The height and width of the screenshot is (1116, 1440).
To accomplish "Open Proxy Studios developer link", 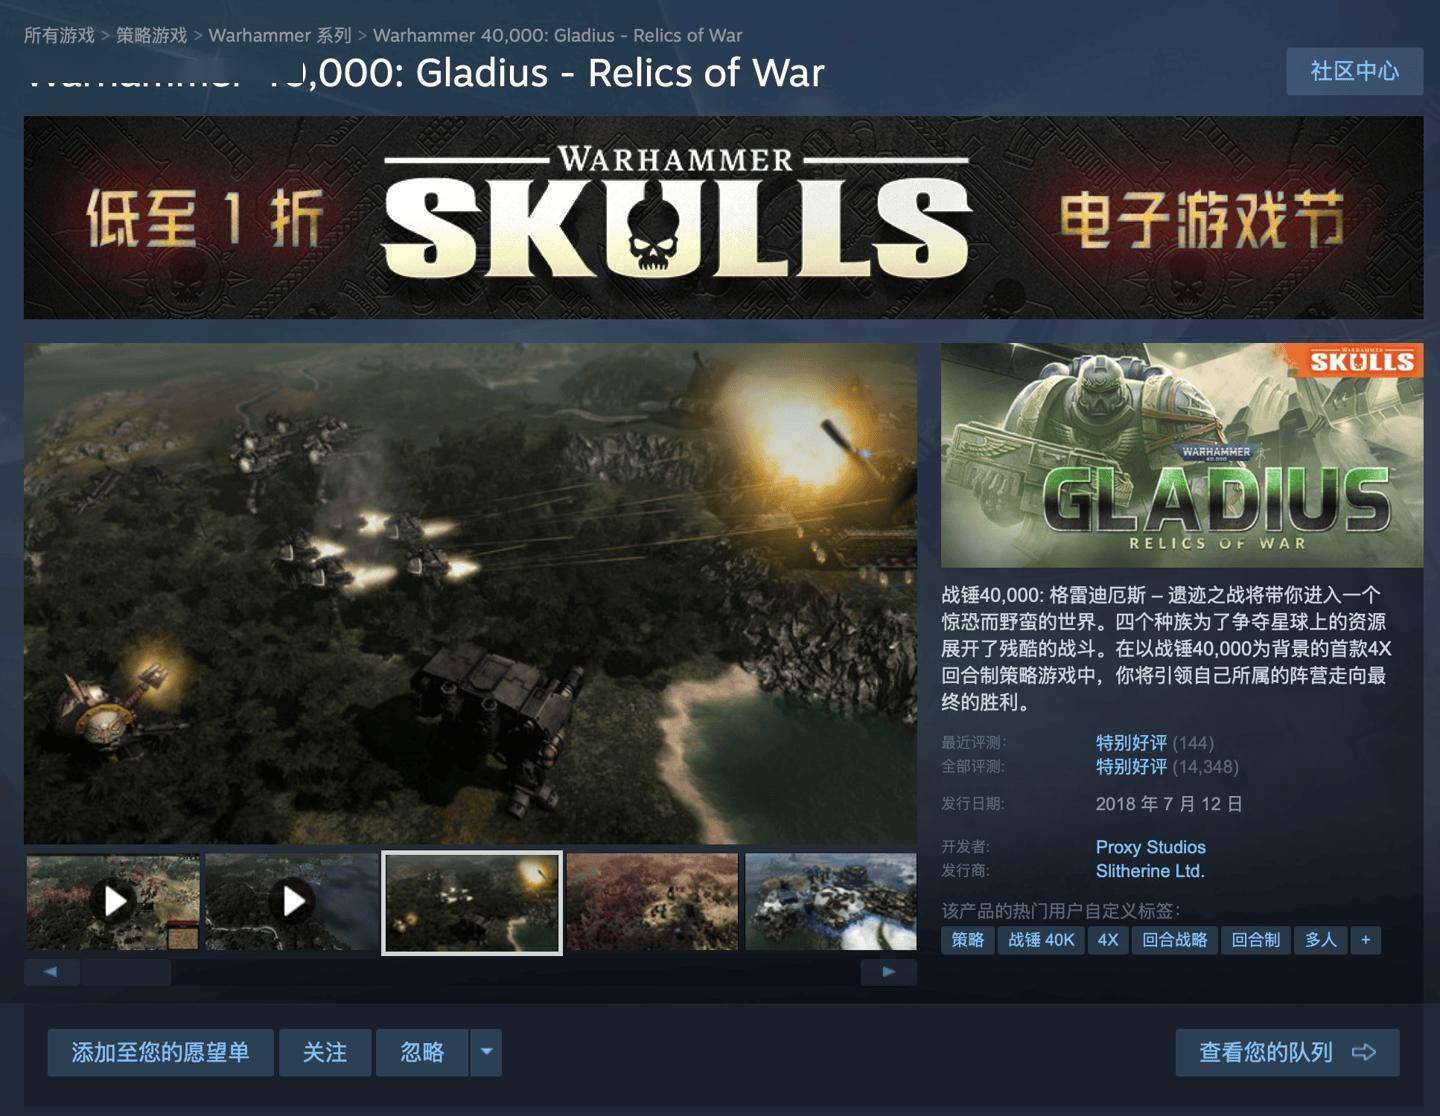I will [x=1150, y=847].
